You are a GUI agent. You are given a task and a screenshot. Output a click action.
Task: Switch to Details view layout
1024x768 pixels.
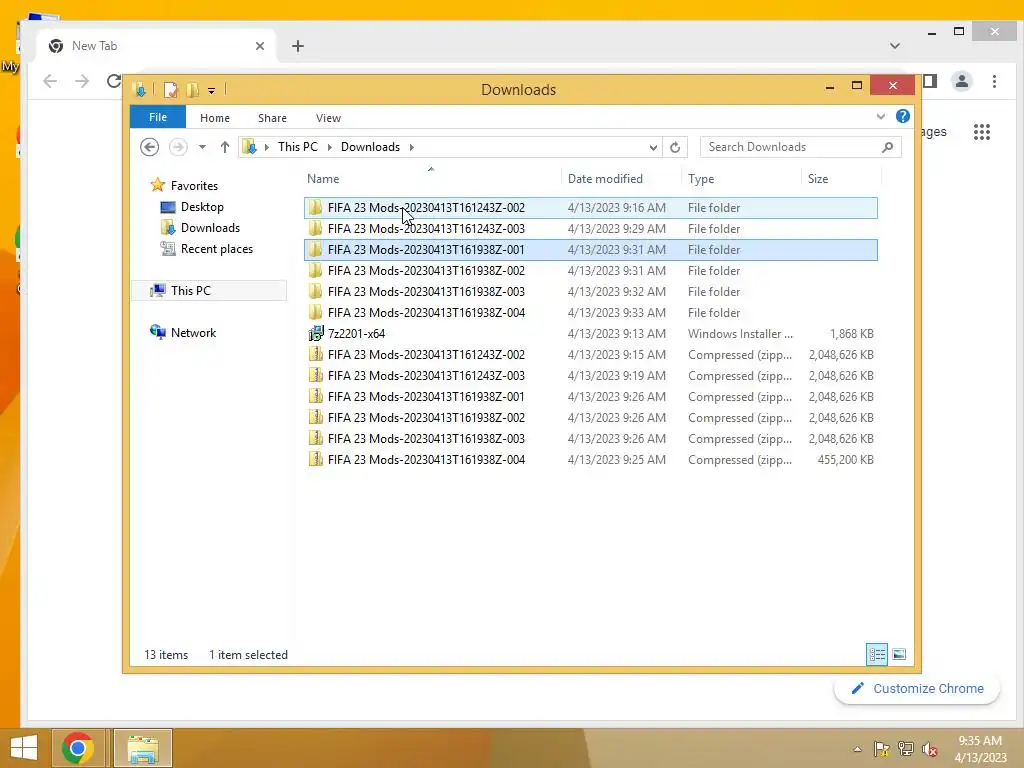876,654
